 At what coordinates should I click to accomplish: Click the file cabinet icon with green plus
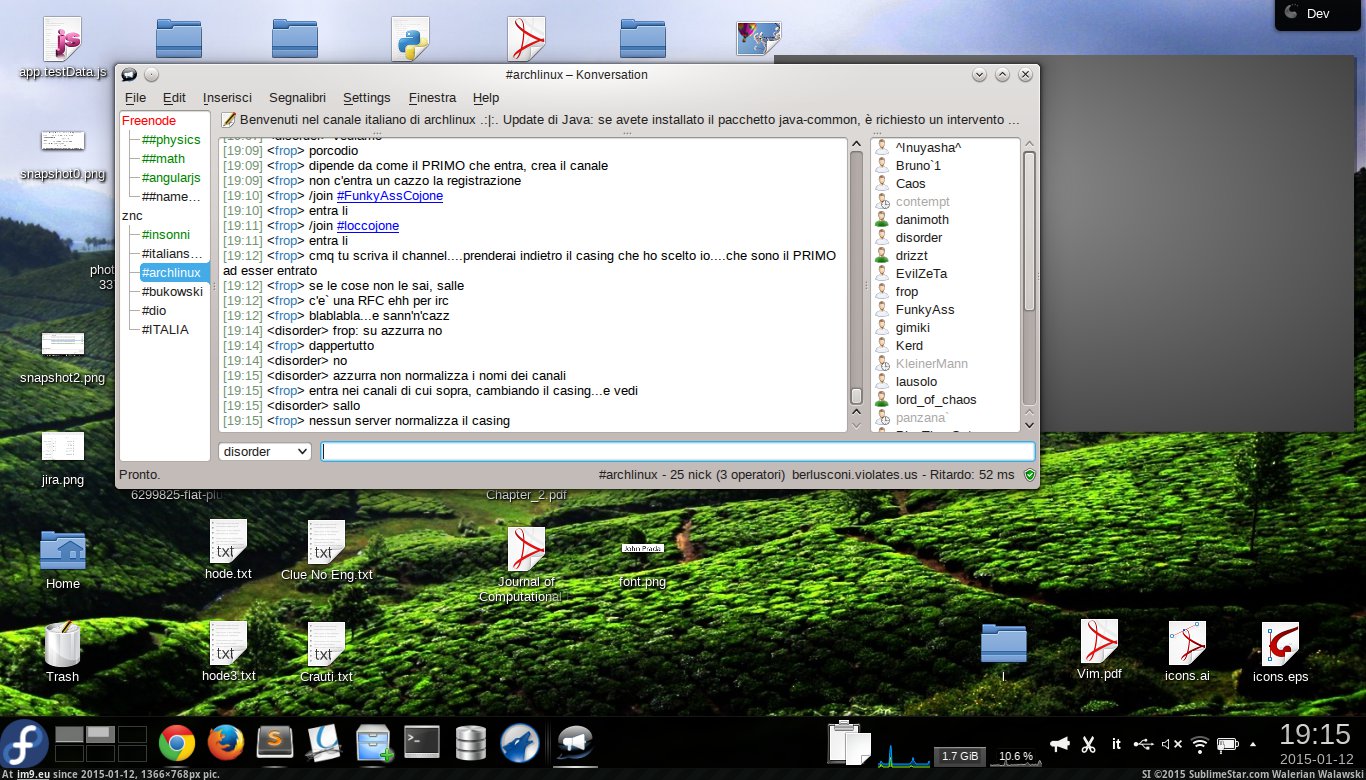tap(373, 743)
